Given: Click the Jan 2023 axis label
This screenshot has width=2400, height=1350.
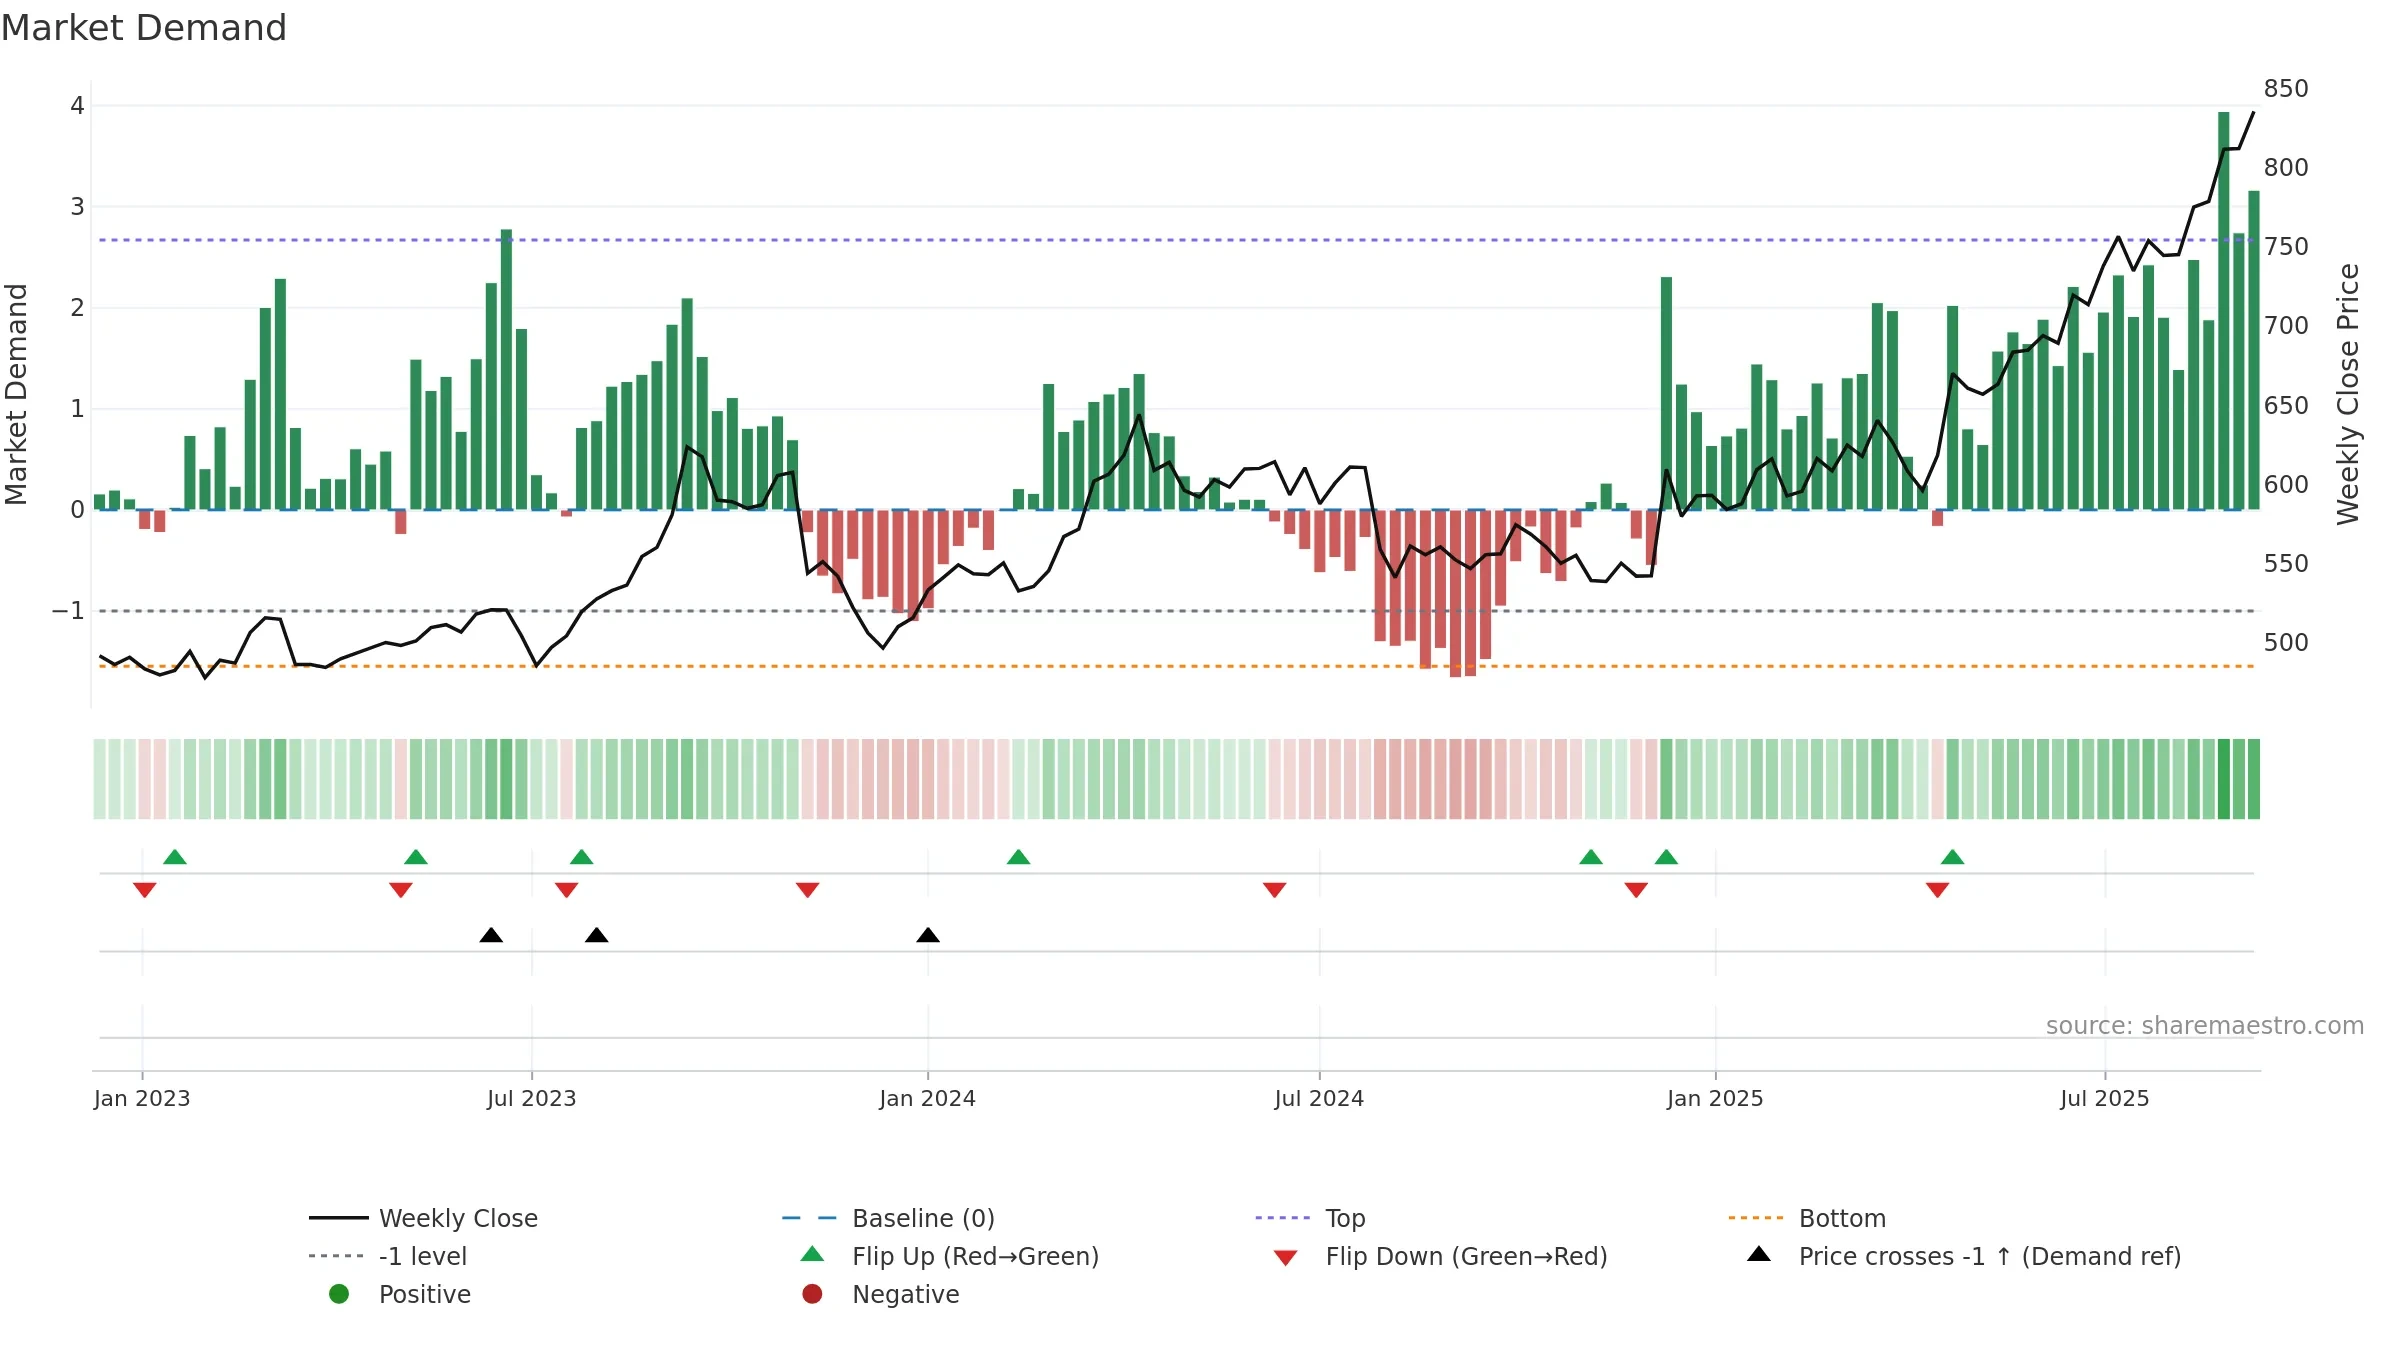Looking at the screenshot, I should pyautogui.click(x=142, y=1098).
